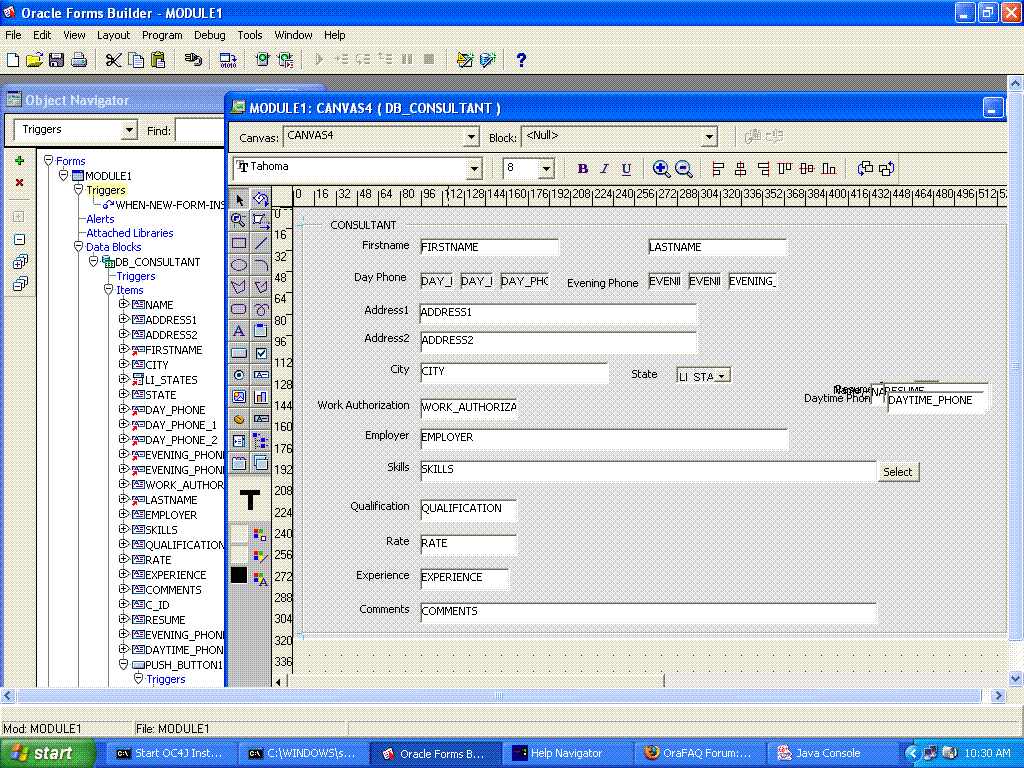Select the Rotate tool in the palette
1024x768 pixels.
coord(261,198)
